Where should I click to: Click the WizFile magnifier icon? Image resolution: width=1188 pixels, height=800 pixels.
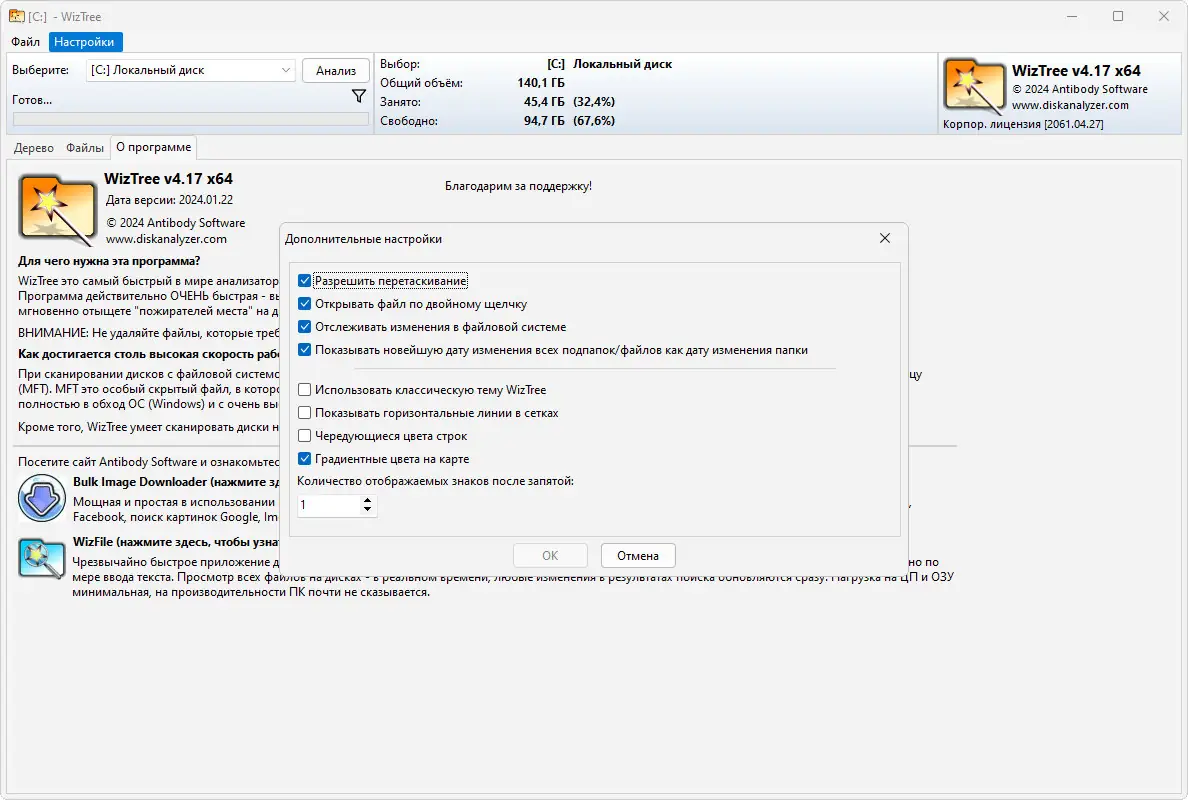41,558
